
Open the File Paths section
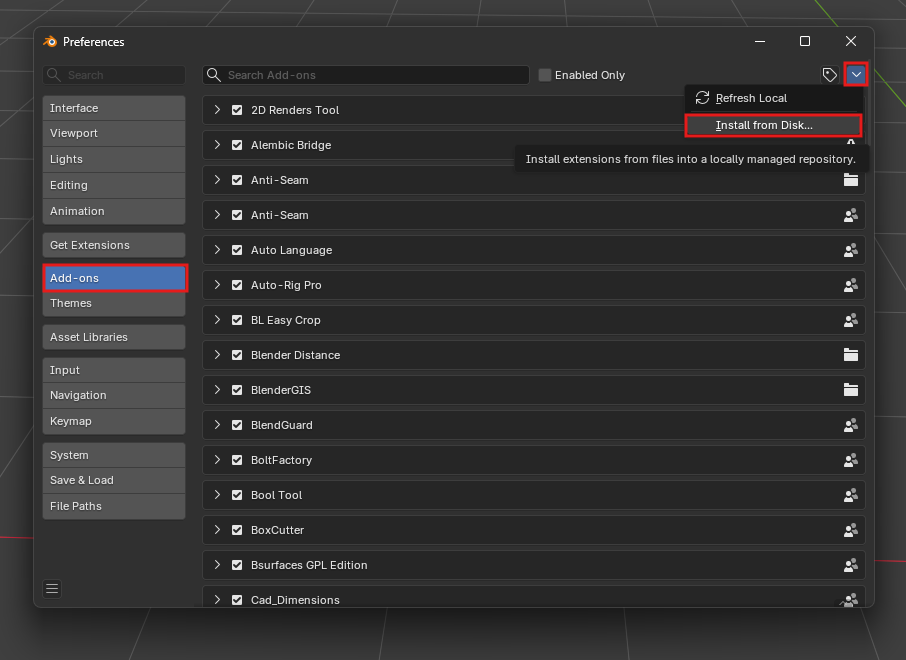tap(114, 506)
